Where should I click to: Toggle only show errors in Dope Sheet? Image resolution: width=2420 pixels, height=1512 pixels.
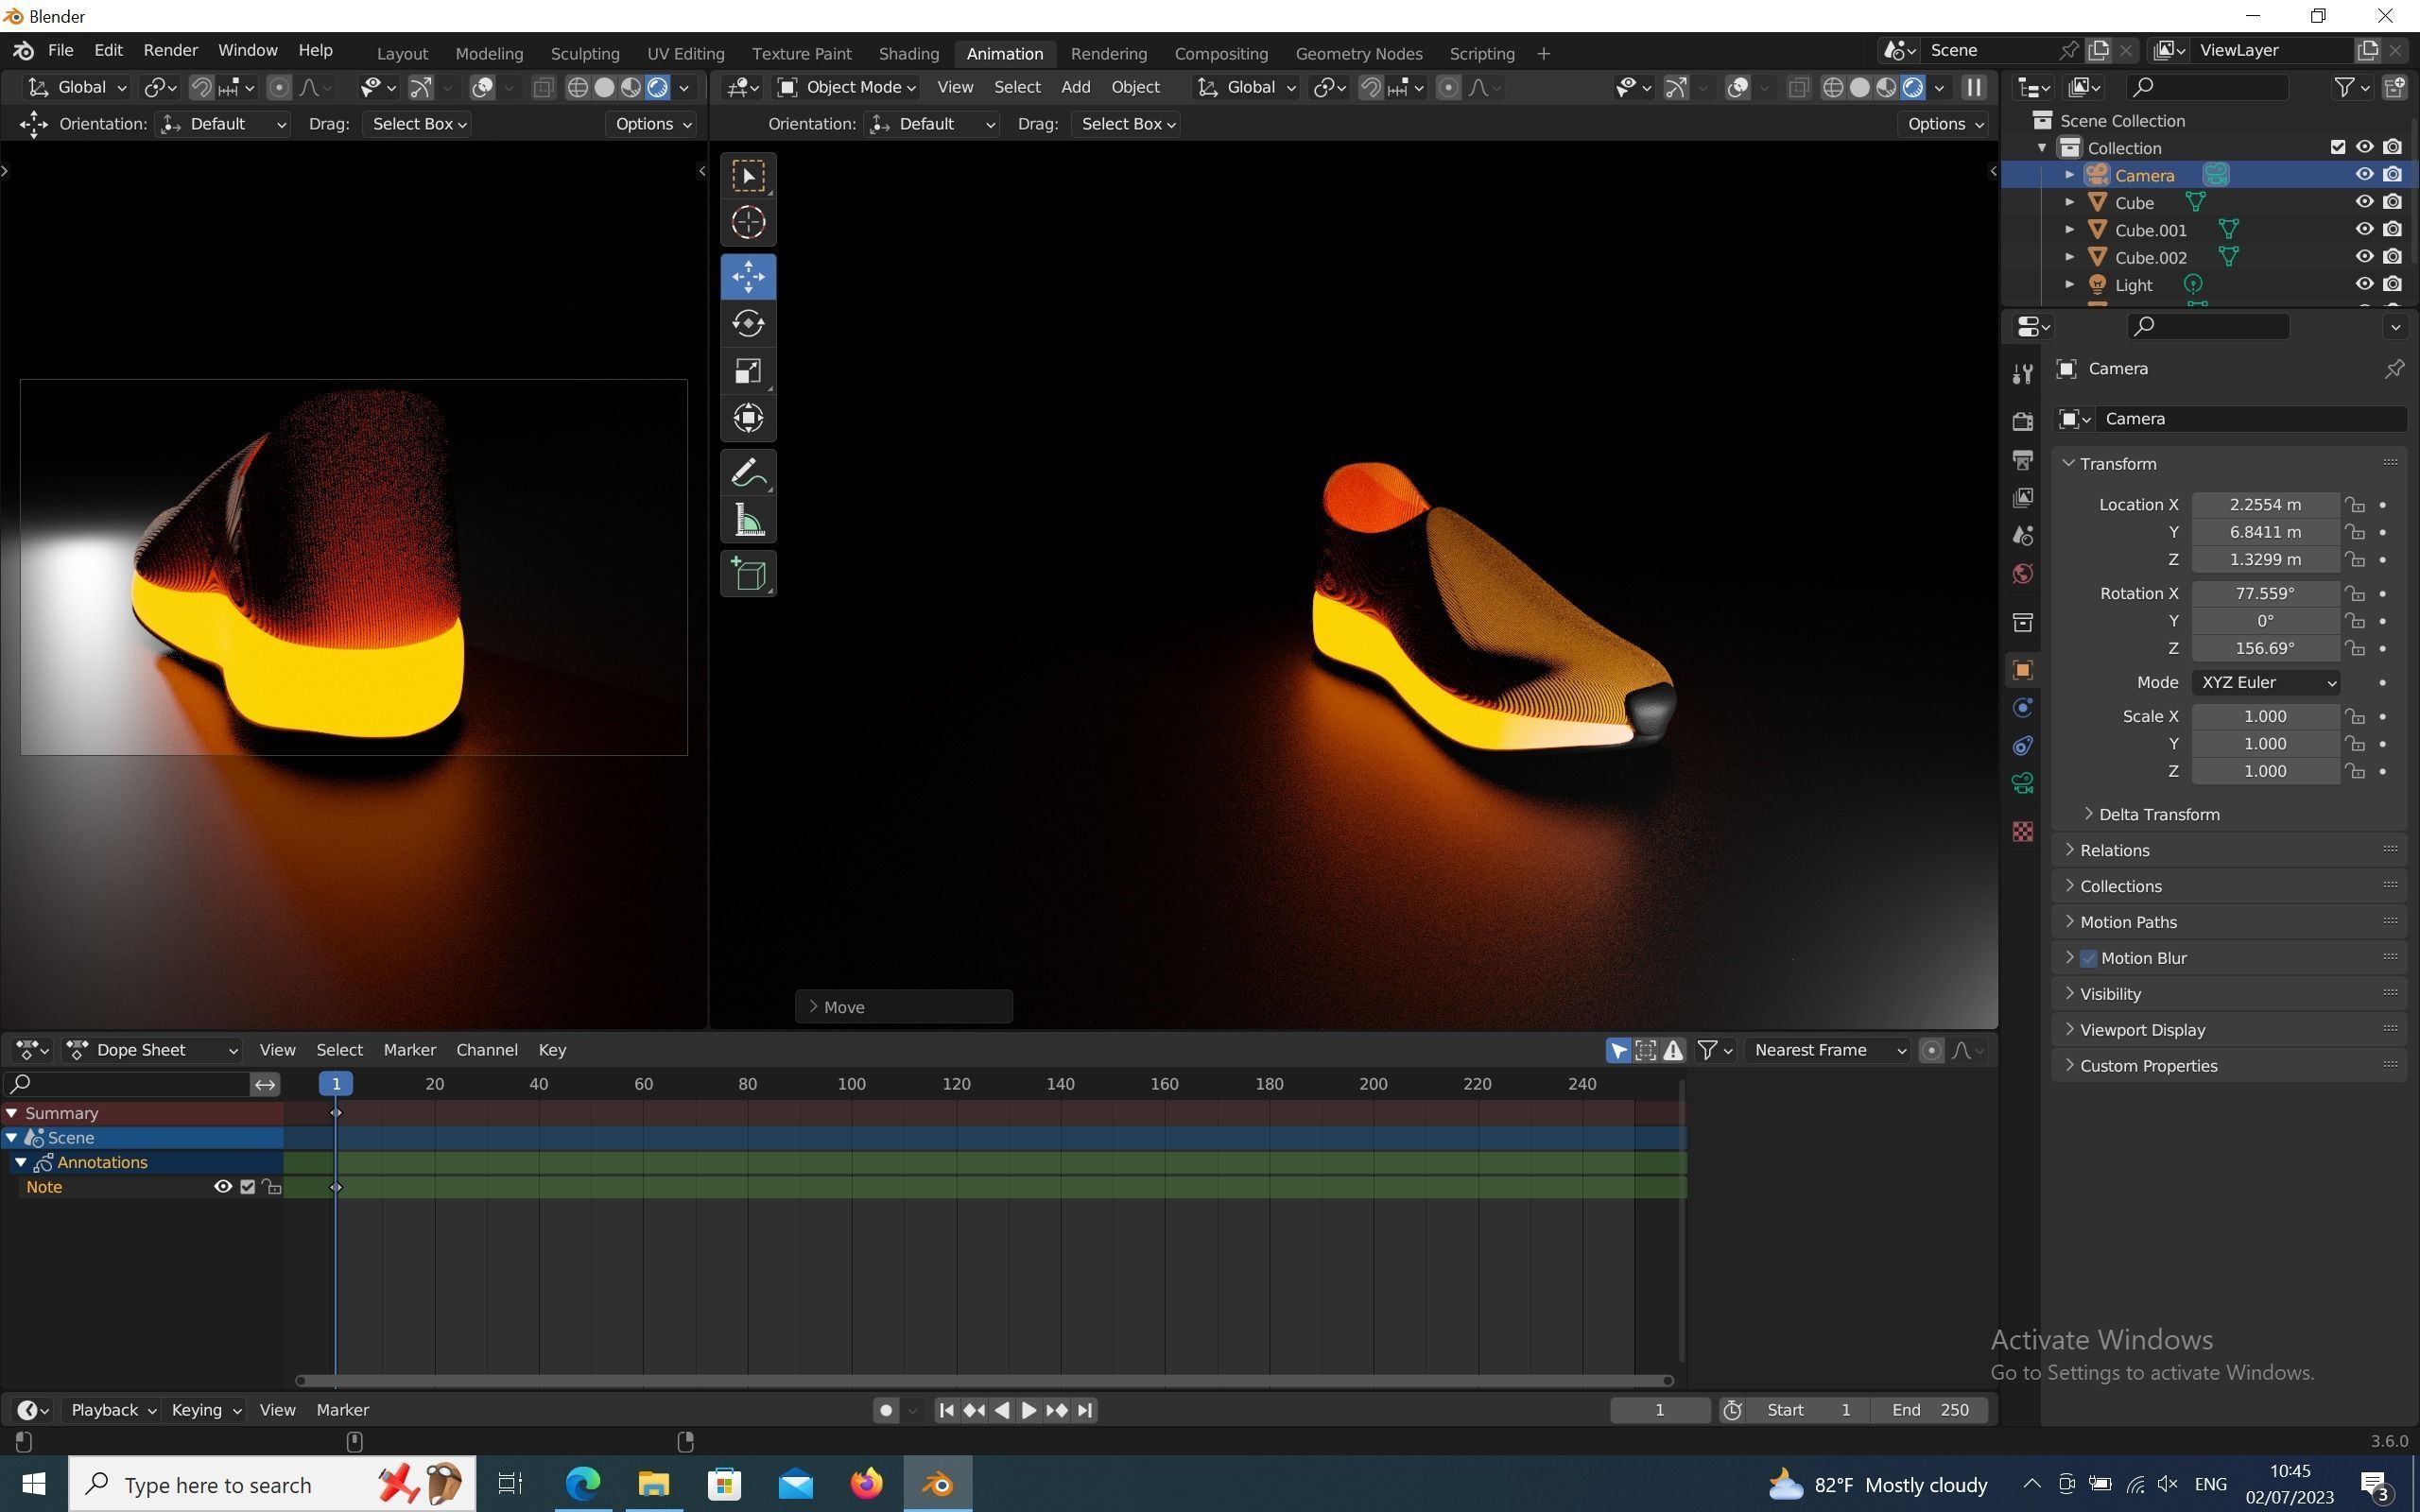coord(1673,1050)
